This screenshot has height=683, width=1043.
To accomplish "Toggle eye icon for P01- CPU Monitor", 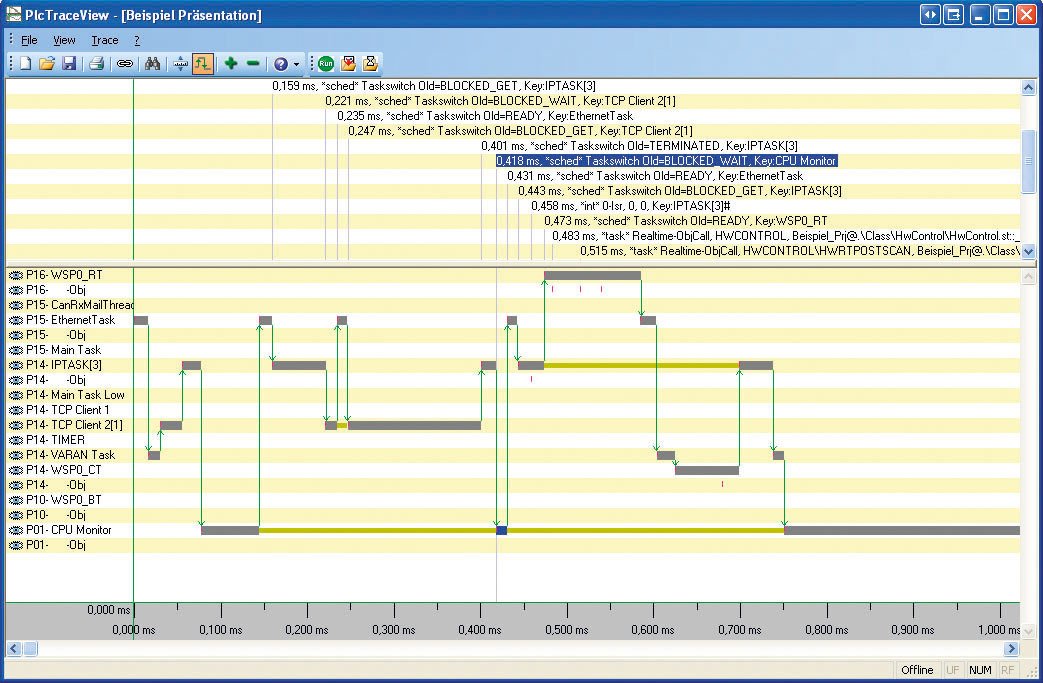I will (x=16, y=530).
